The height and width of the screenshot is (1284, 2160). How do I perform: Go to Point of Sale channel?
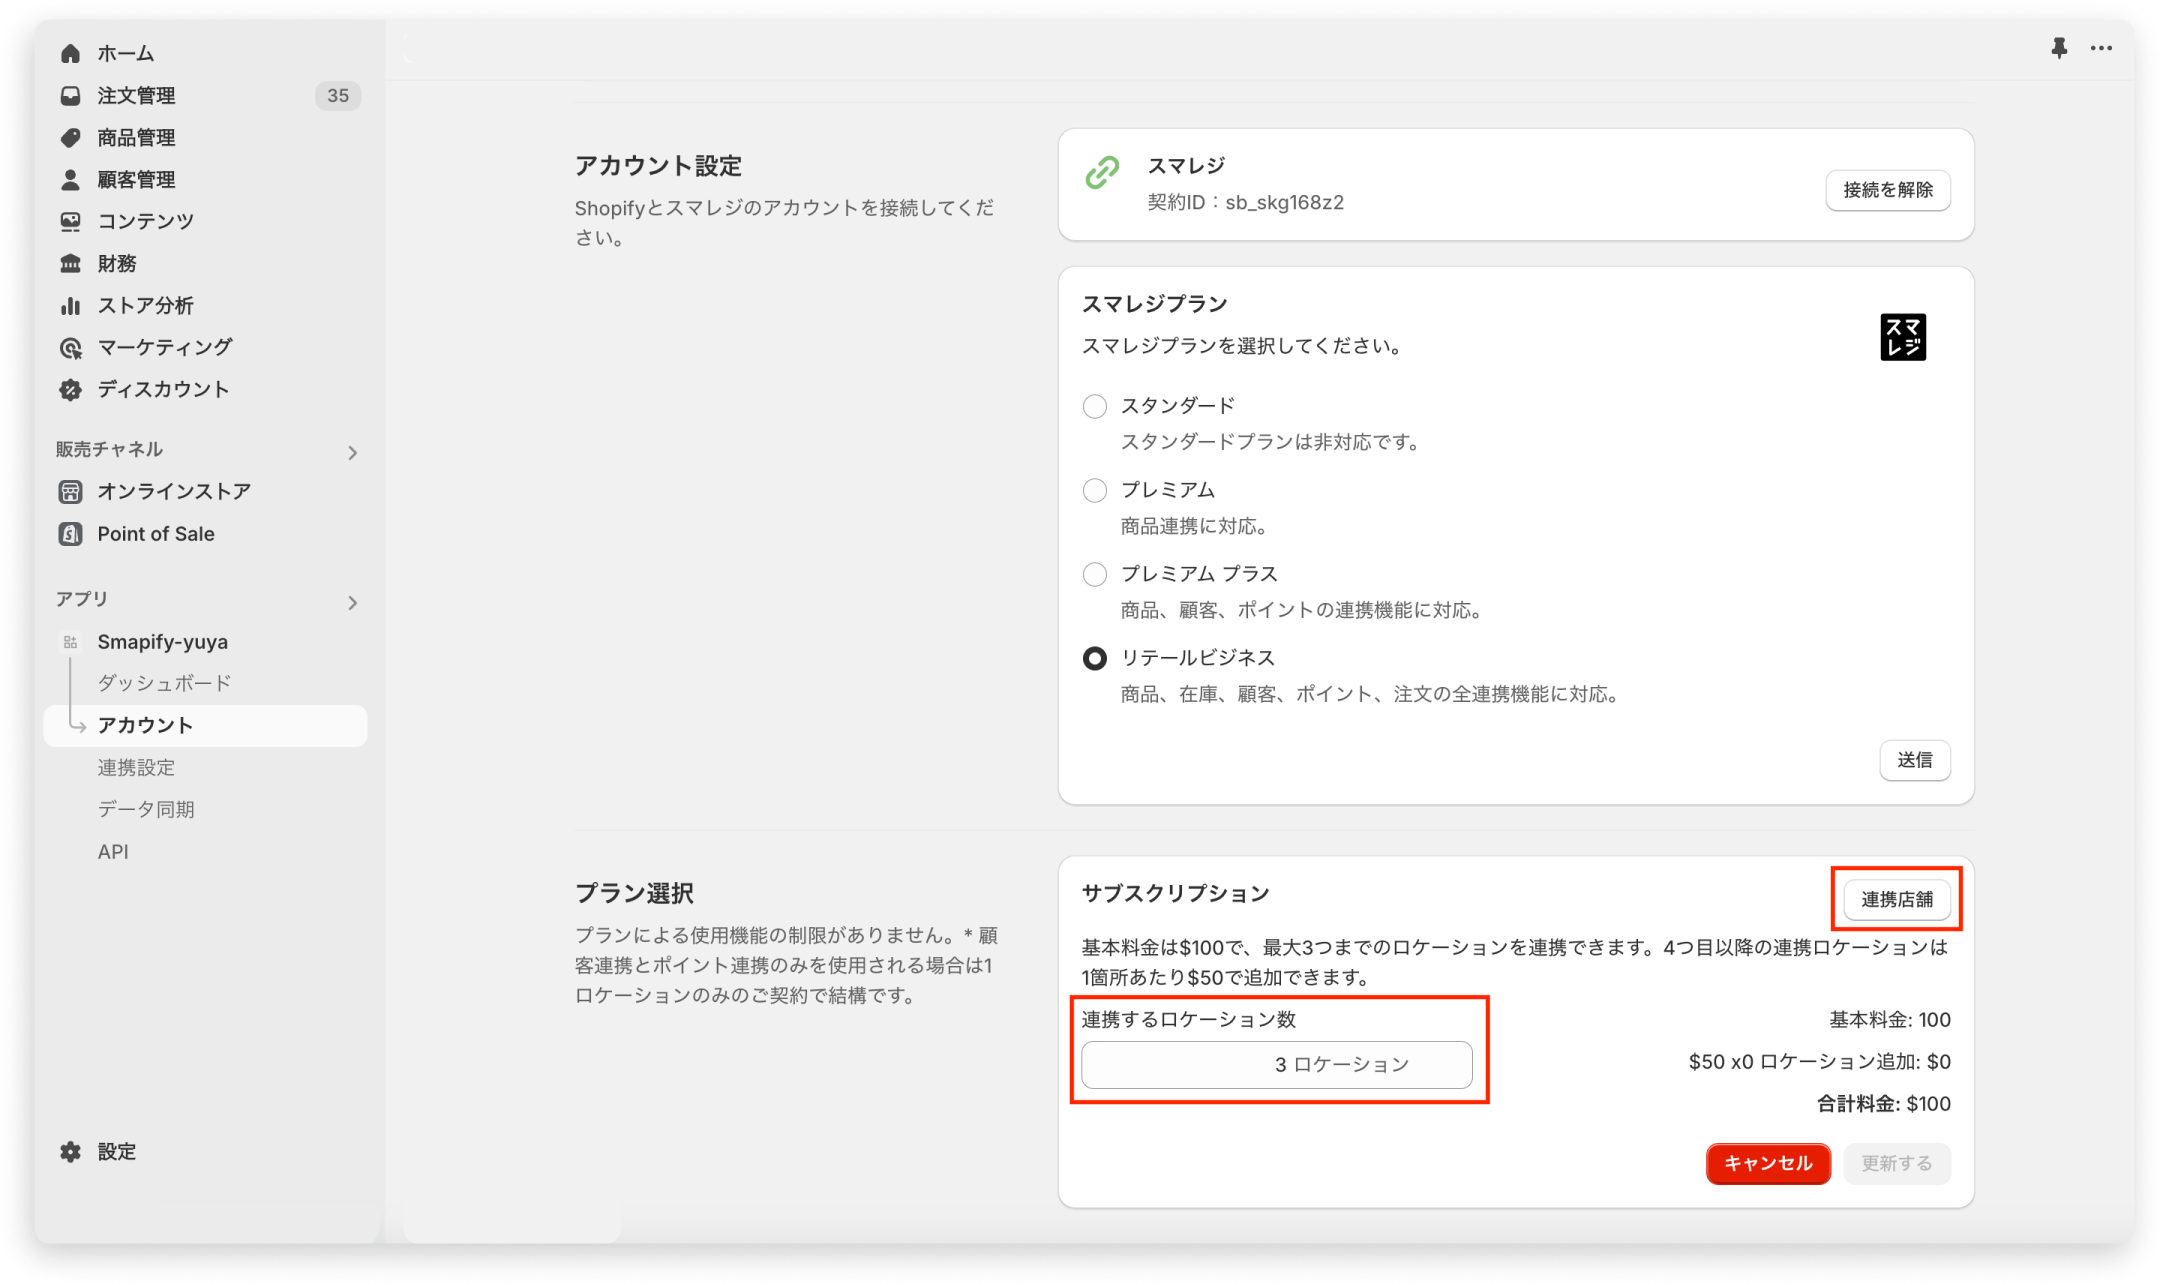pyautogui.click(x=156, y=533)
